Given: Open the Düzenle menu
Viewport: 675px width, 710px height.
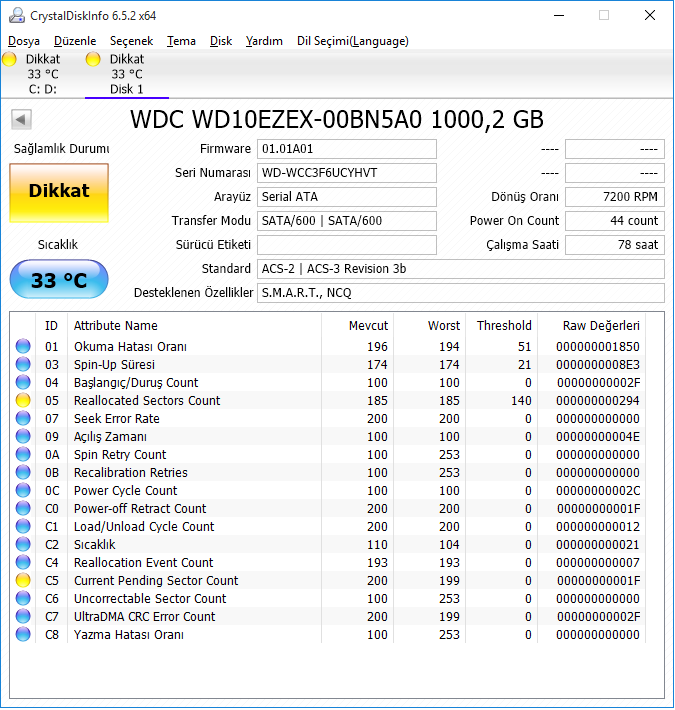Looking at the screenshot, I should (75, 41).
